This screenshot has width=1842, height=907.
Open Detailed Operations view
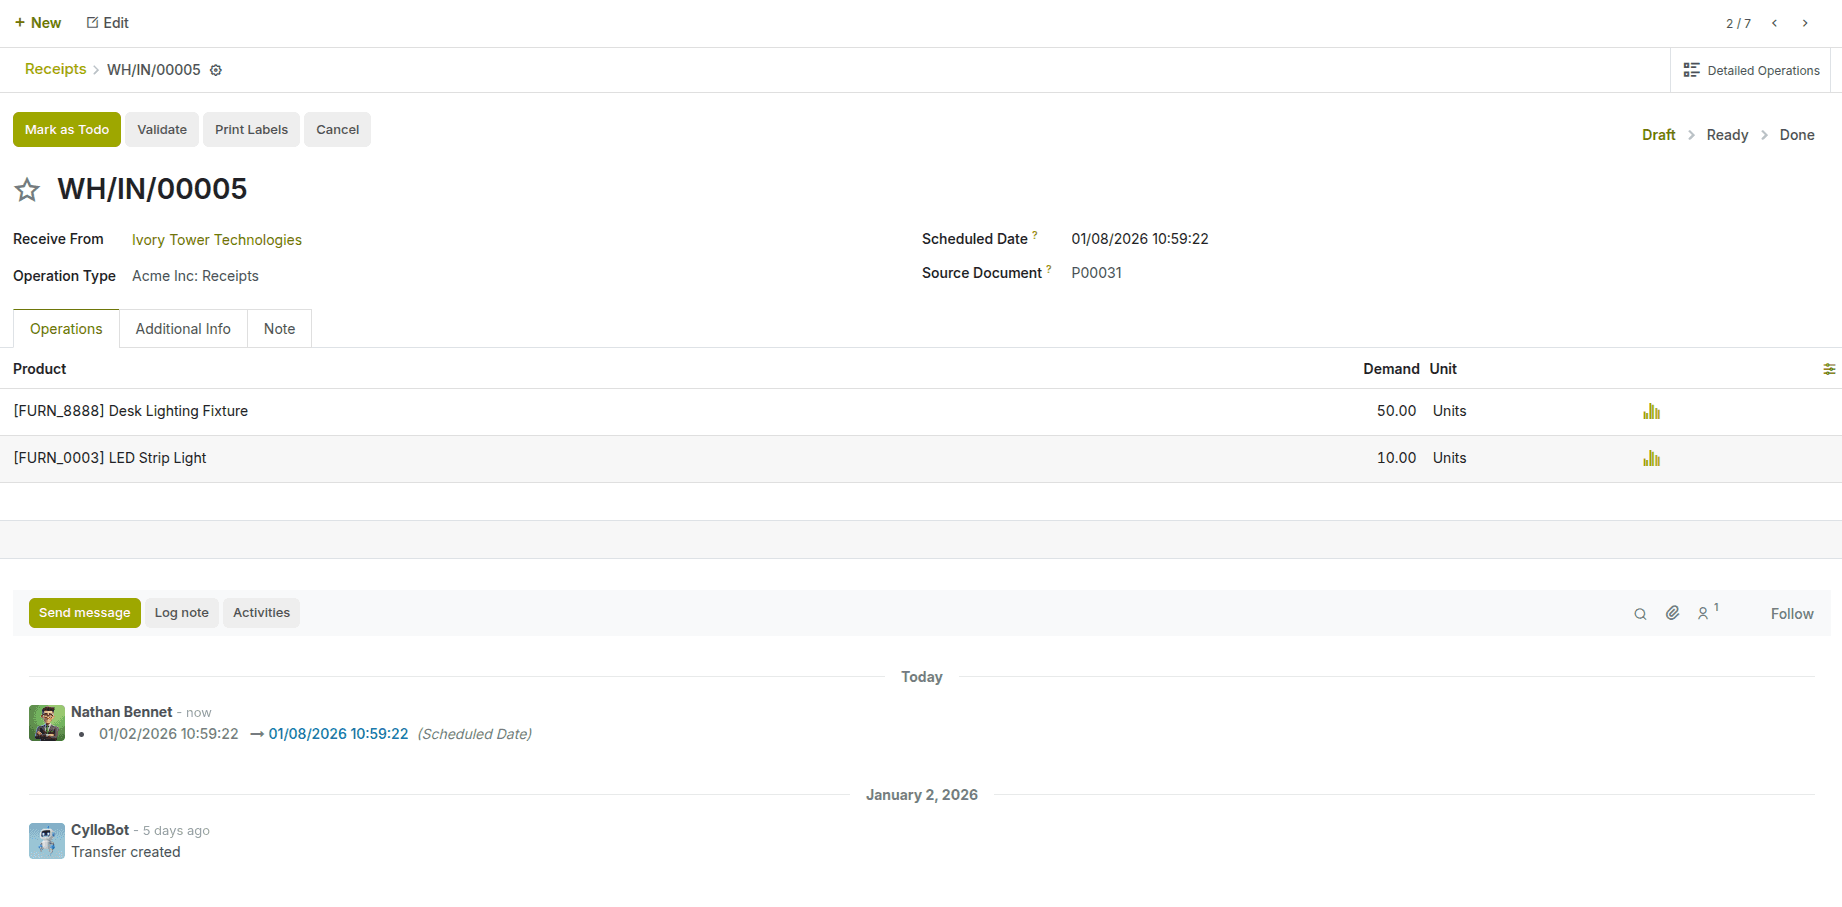[x=1751, y=71]
